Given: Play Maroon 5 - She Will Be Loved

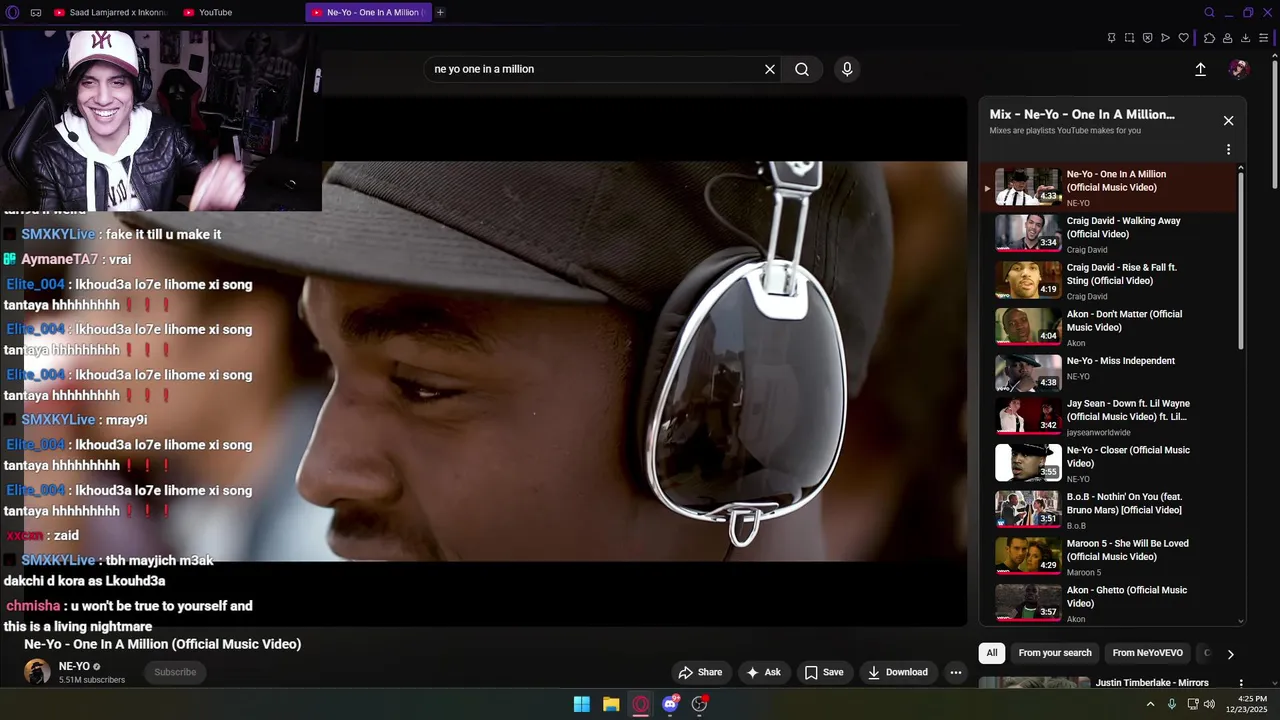Looking at the screenshot, I should pos(1110,556).
